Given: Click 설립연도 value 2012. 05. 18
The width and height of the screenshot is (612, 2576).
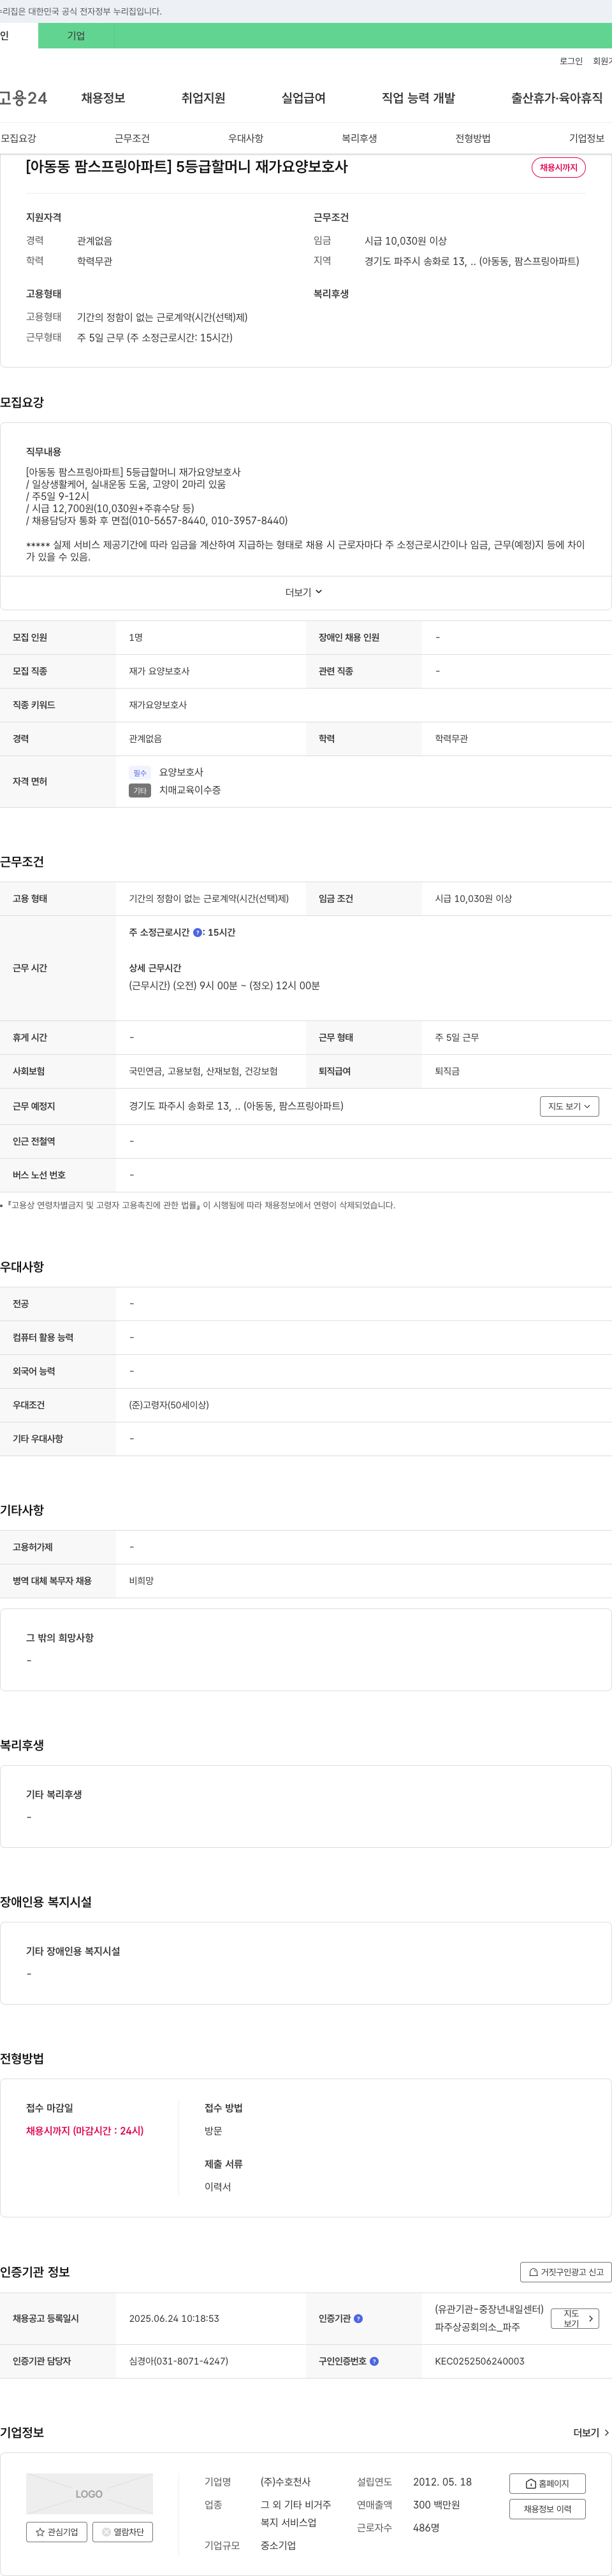Looking at the screenshot, I should click(x=442, y=2482).
